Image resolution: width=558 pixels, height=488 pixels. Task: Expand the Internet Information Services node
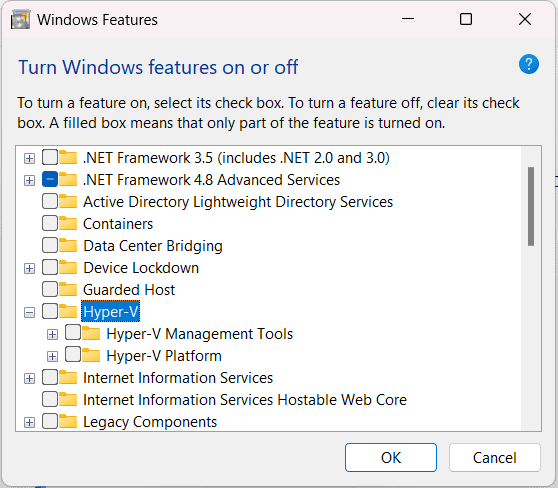point(30,379)
